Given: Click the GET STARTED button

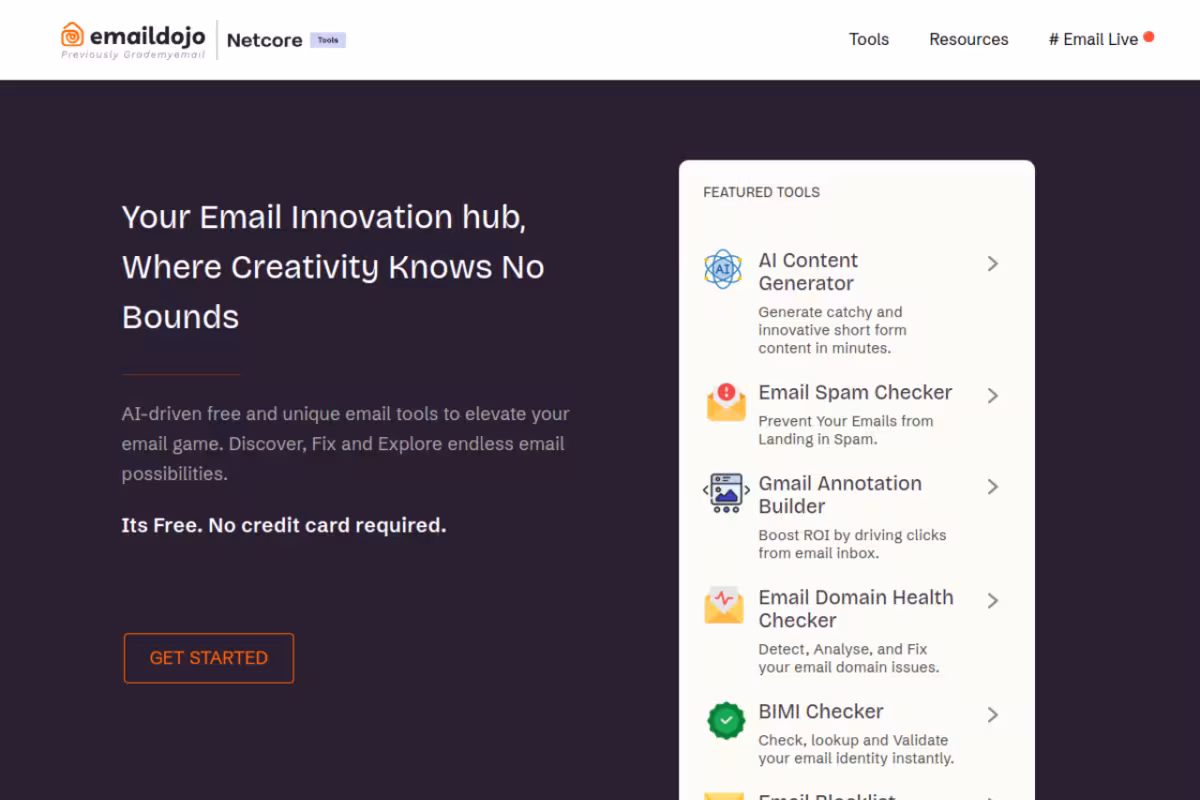Looking at the screenshot, I should (209, 658).
